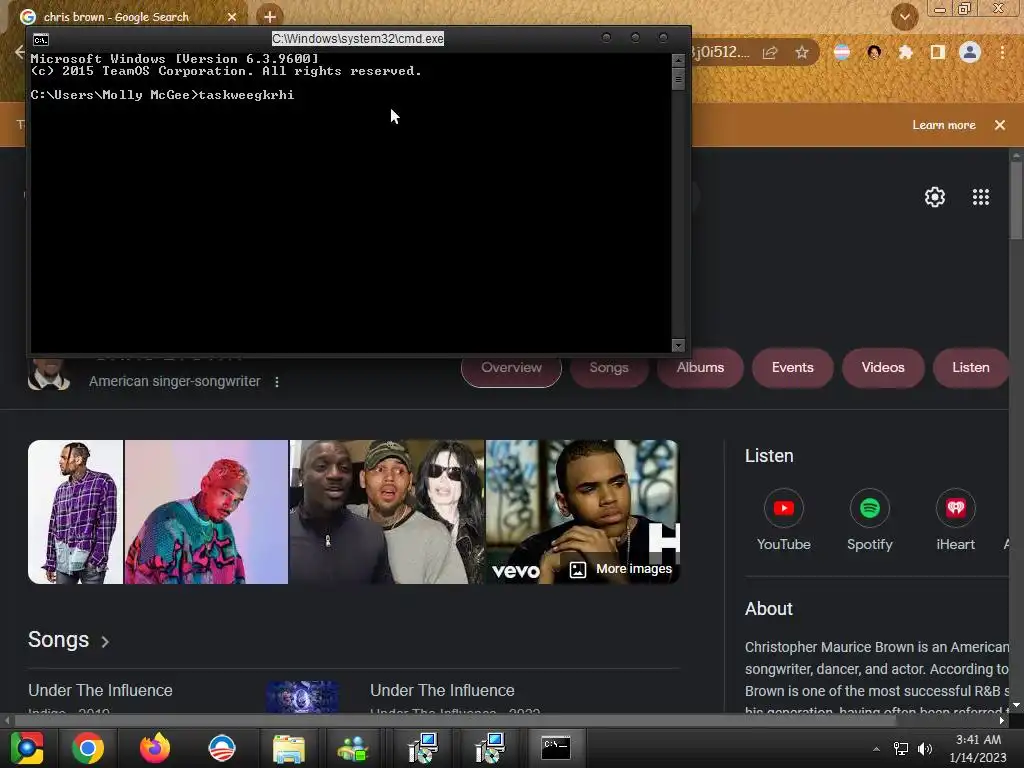
Task: Click the share page icon in address bar
Action: coord(770,52)
